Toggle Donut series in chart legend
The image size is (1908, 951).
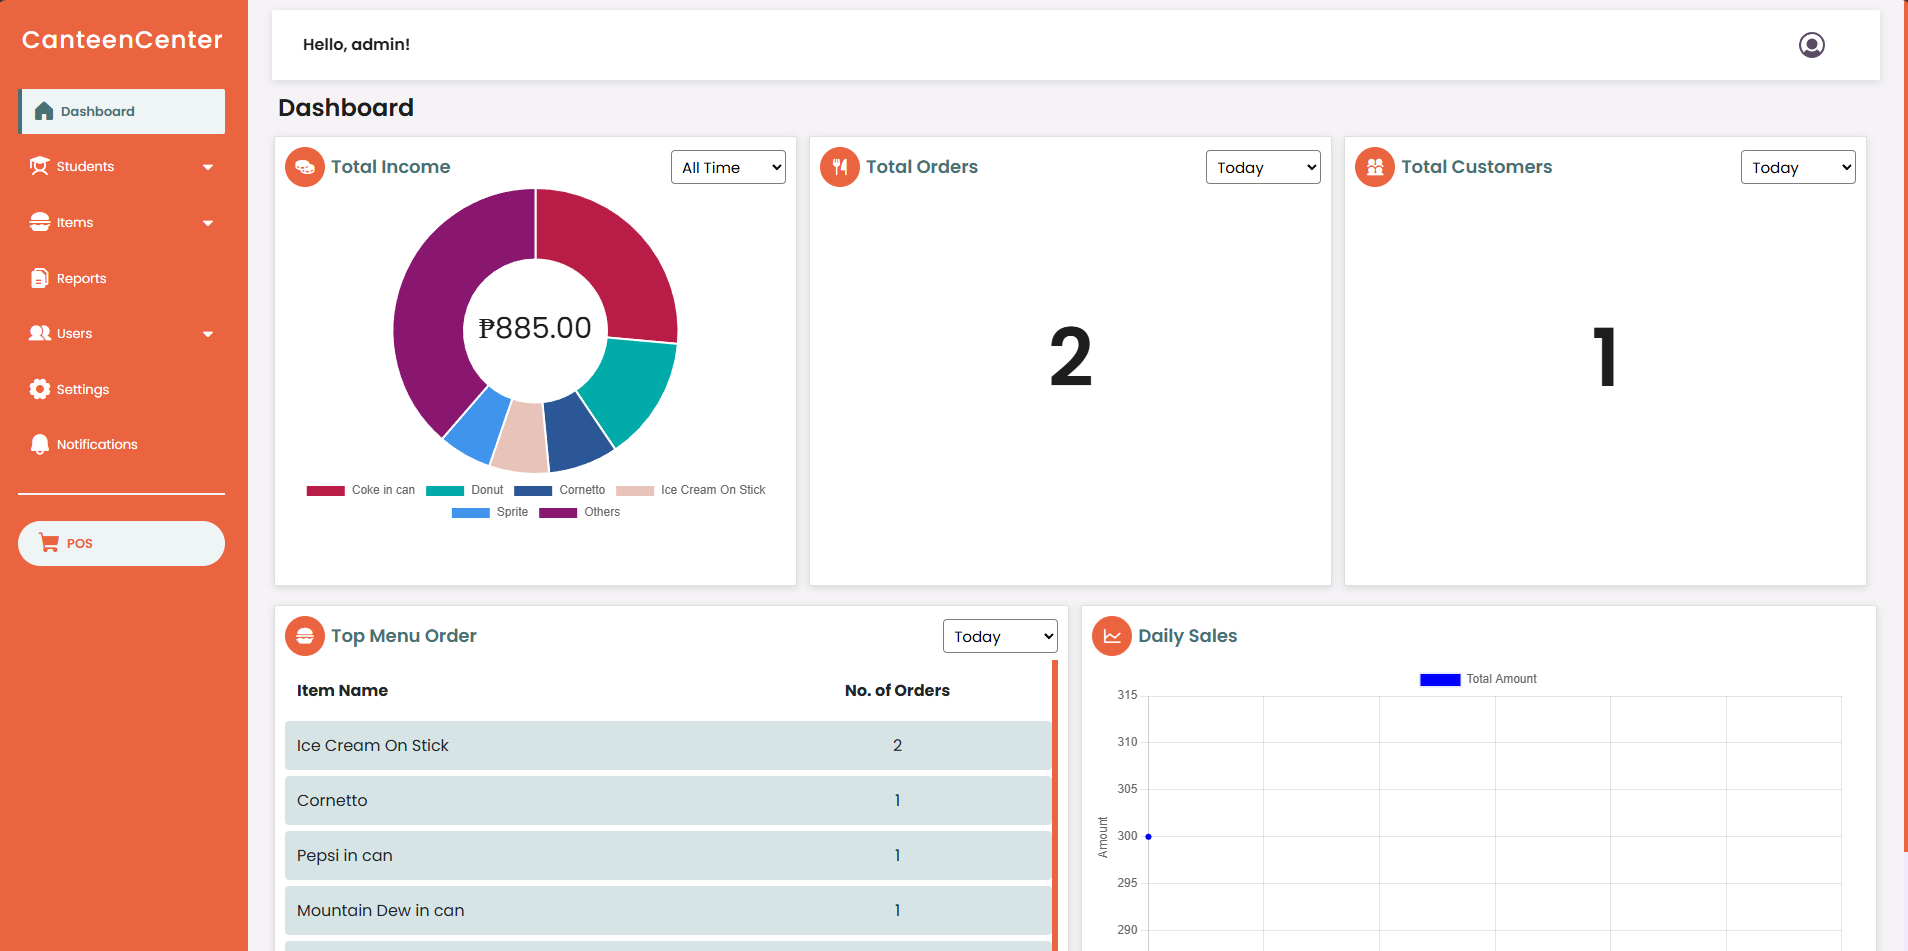click(x=465, y=490)
